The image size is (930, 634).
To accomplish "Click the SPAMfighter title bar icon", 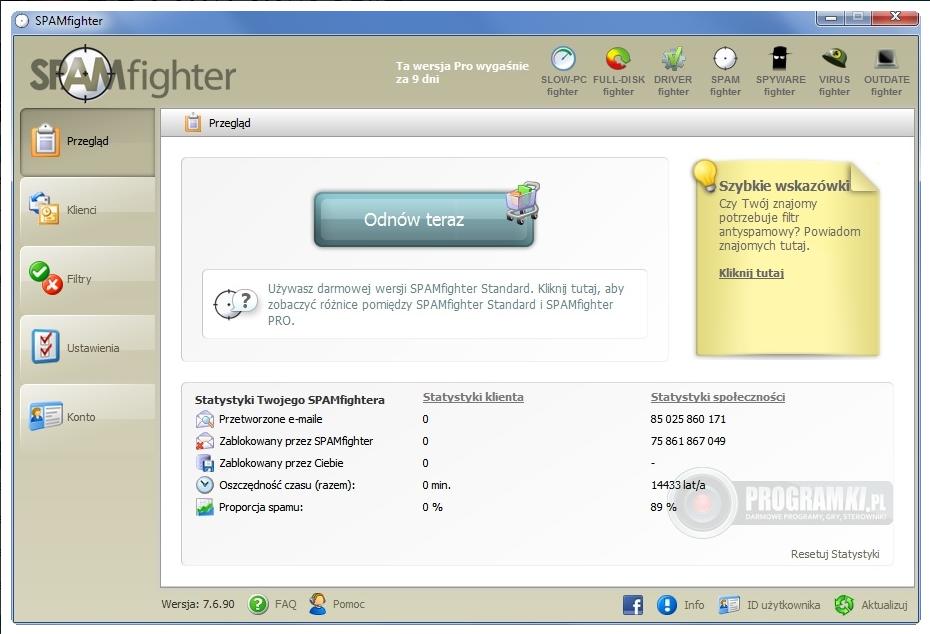I will click(x=22, y=21).
